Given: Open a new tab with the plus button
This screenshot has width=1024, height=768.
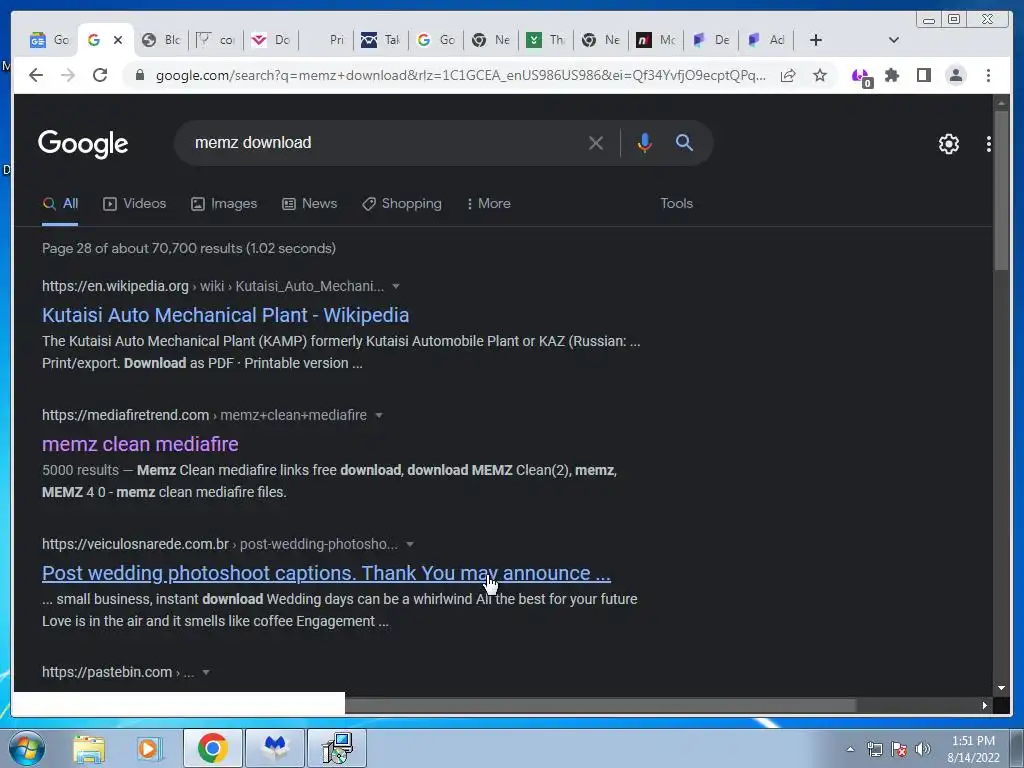Looking at the screenshot, I should pyautogui.click(x=816, y=40).
